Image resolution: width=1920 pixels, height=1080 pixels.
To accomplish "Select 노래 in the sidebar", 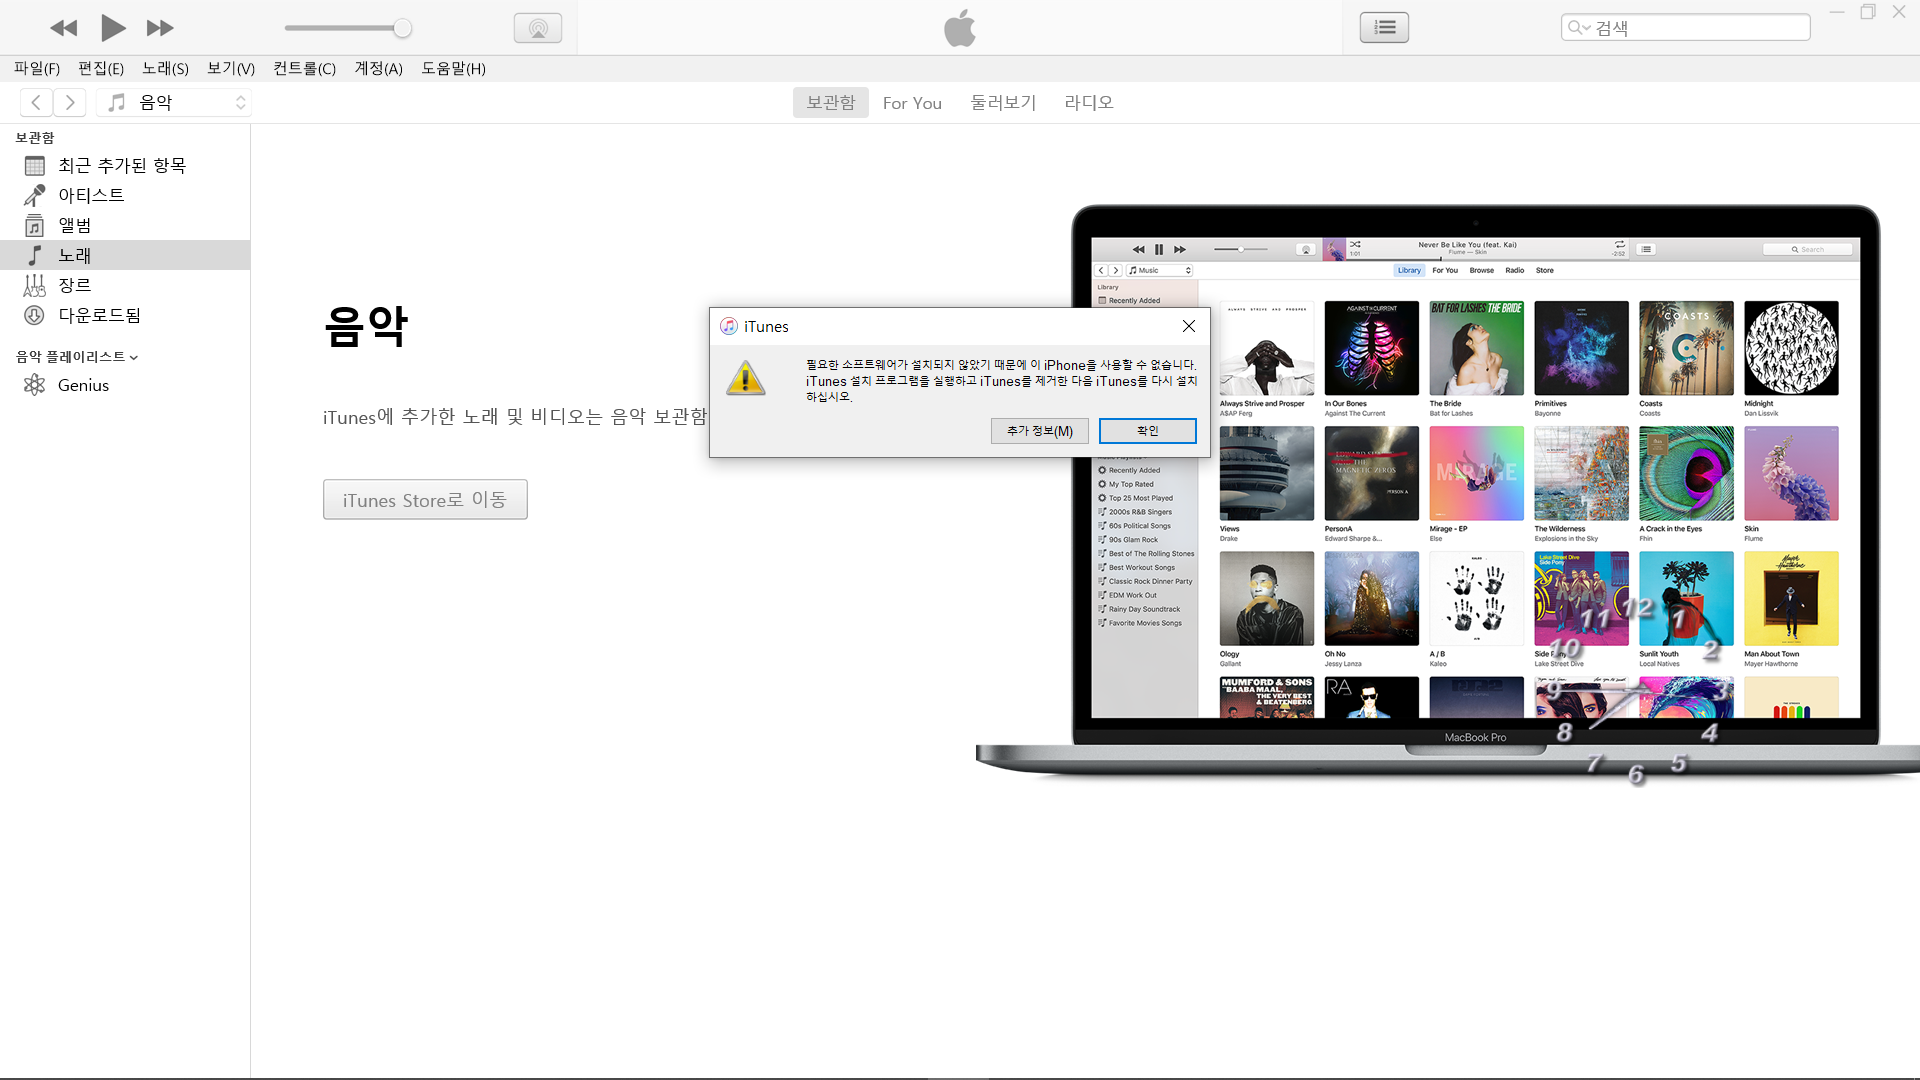I will coord(125,255).
